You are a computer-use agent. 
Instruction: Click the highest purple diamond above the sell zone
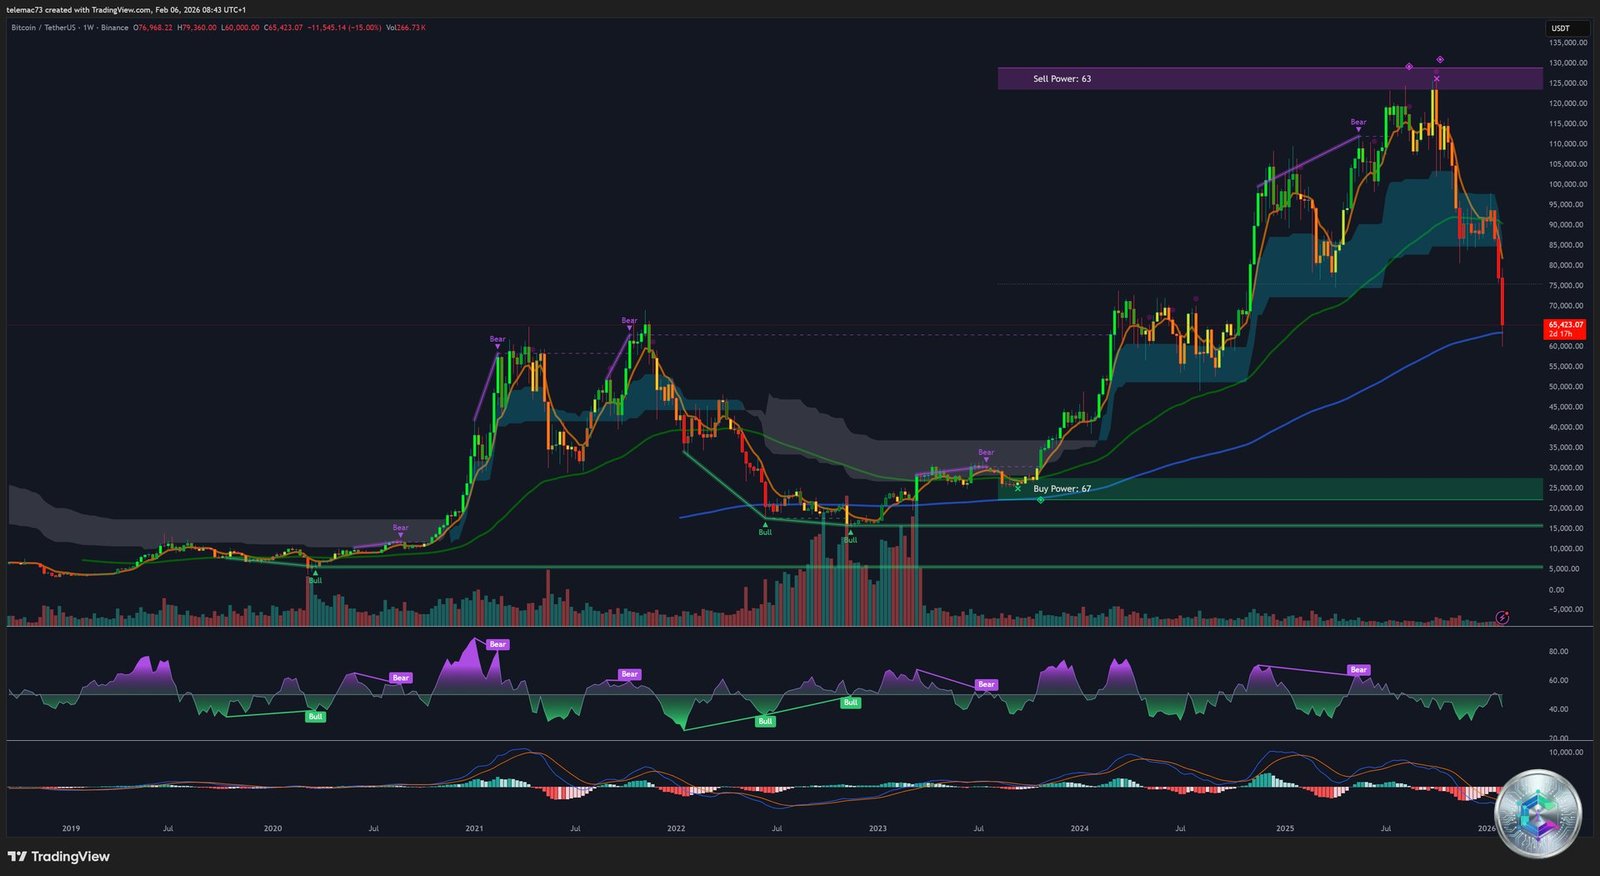[1440, 60]
